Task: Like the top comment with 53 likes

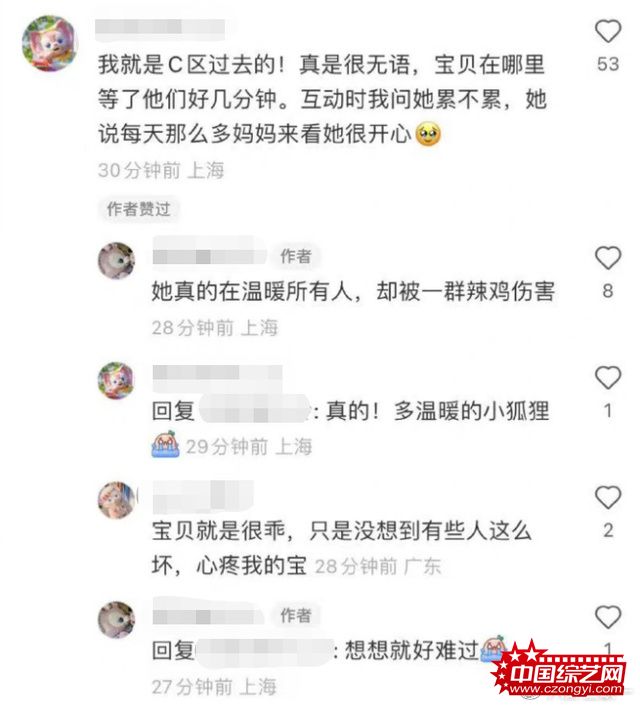Action: tap(607, 31)
